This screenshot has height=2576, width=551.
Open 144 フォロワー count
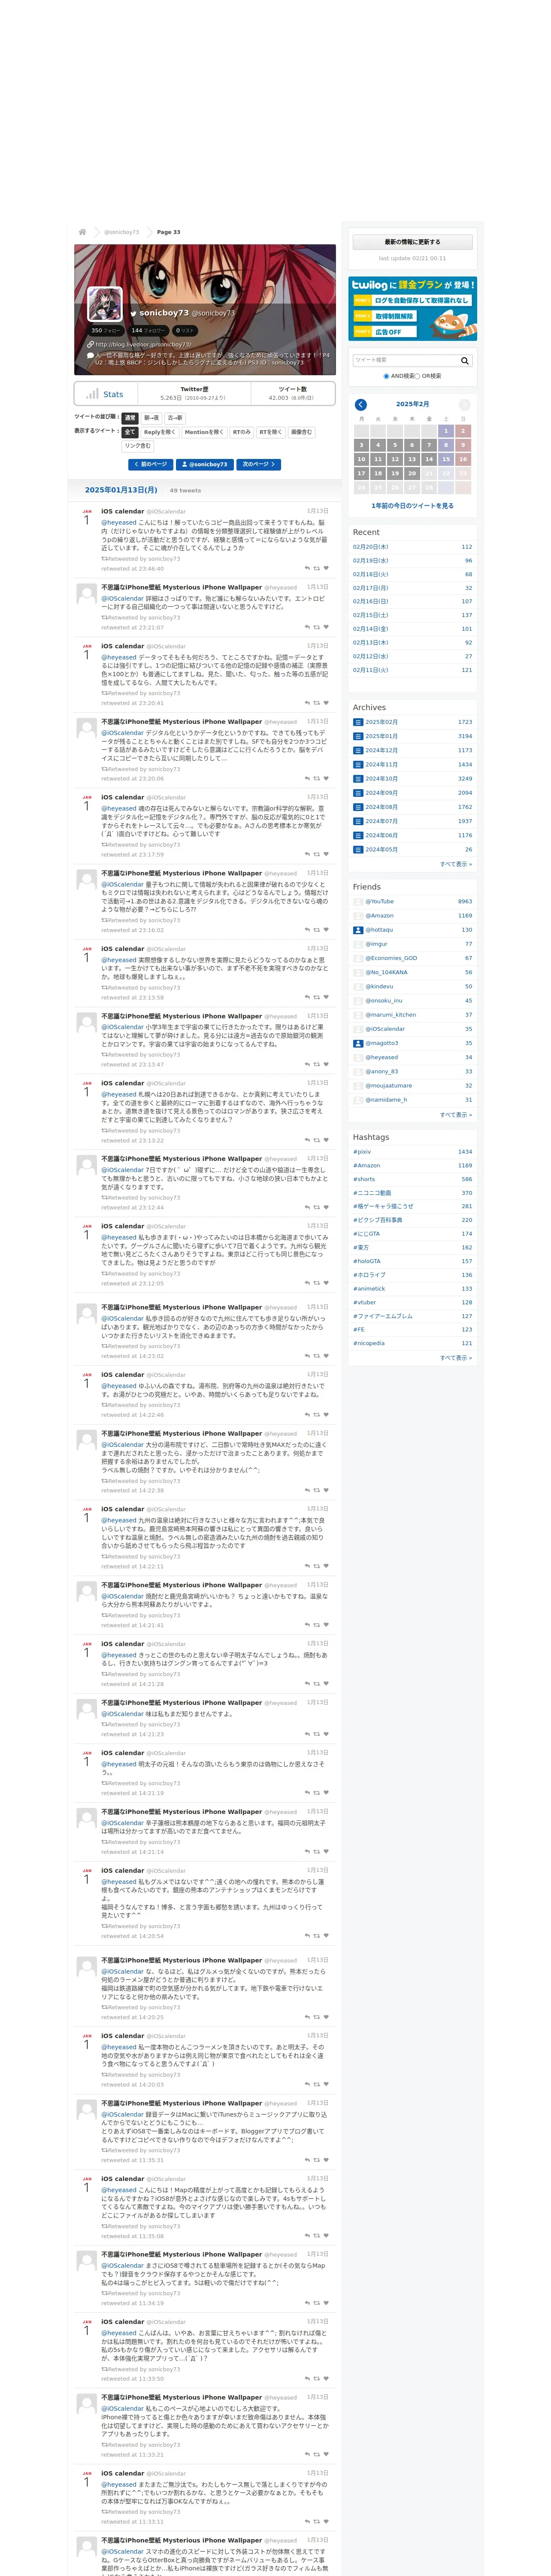[x=148, y=330]
